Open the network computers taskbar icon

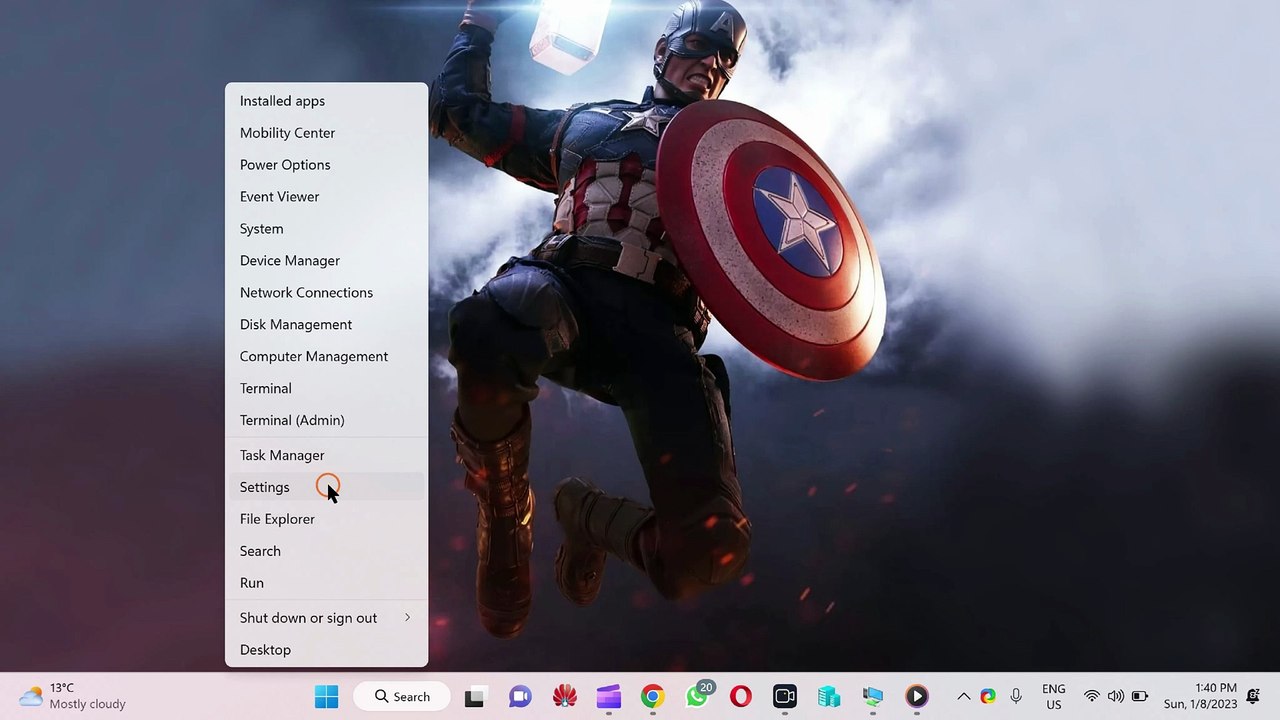click(873, 696)
